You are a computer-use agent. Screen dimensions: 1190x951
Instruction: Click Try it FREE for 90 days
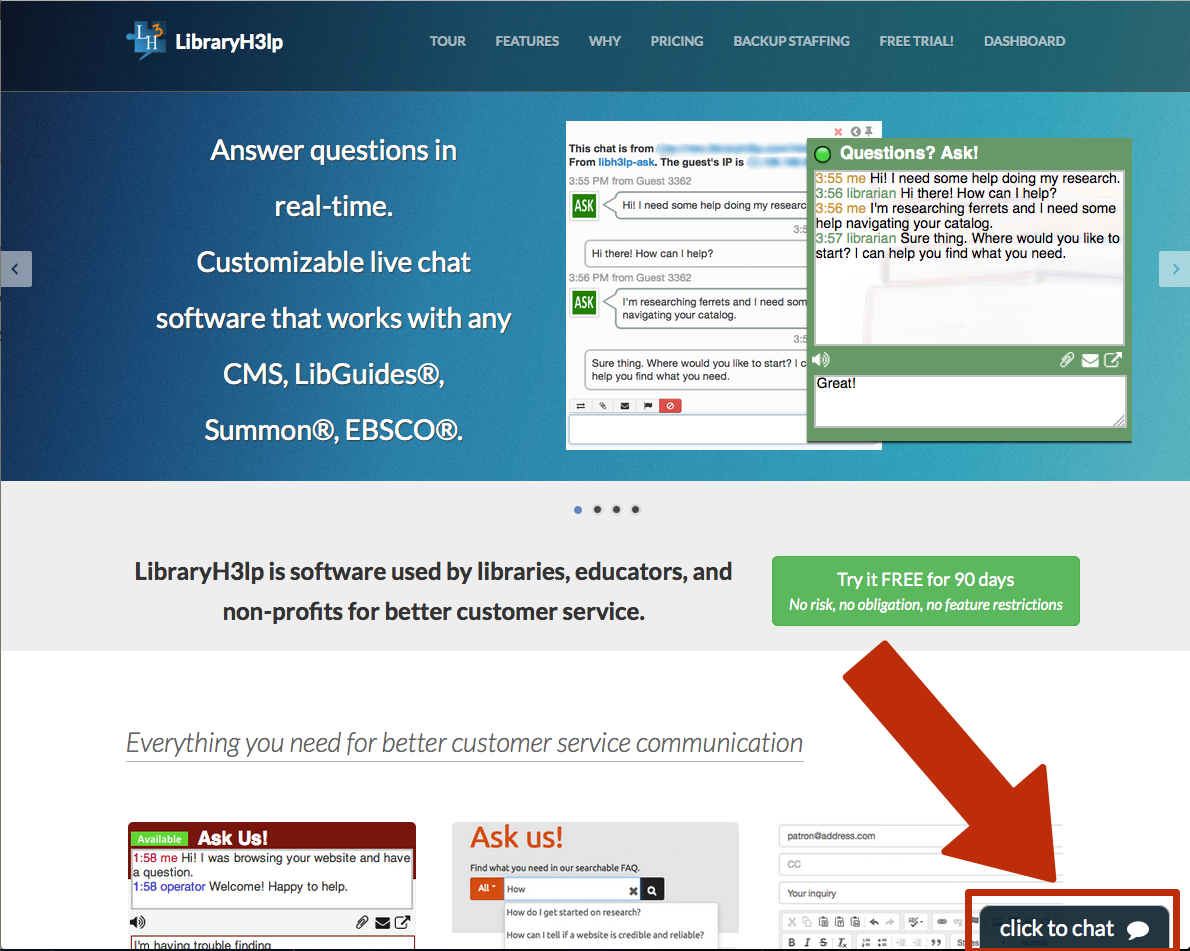[925, 590]
